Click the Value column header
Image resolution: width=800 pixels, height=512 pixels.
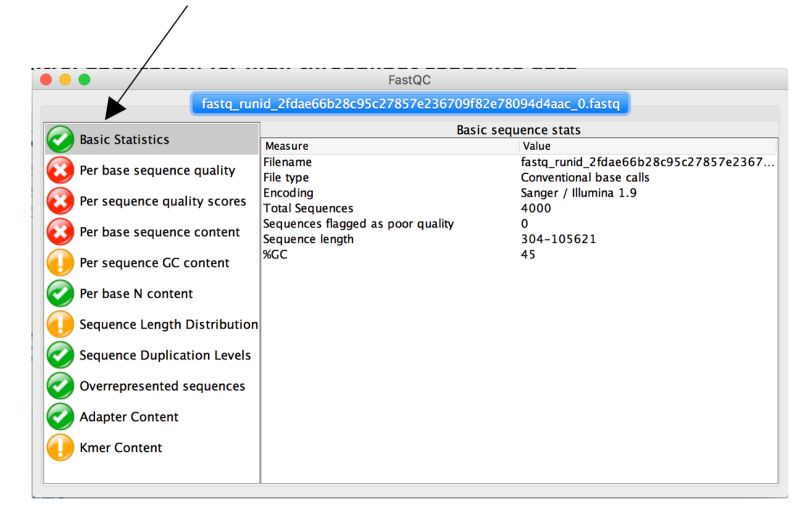coord(648,146)
